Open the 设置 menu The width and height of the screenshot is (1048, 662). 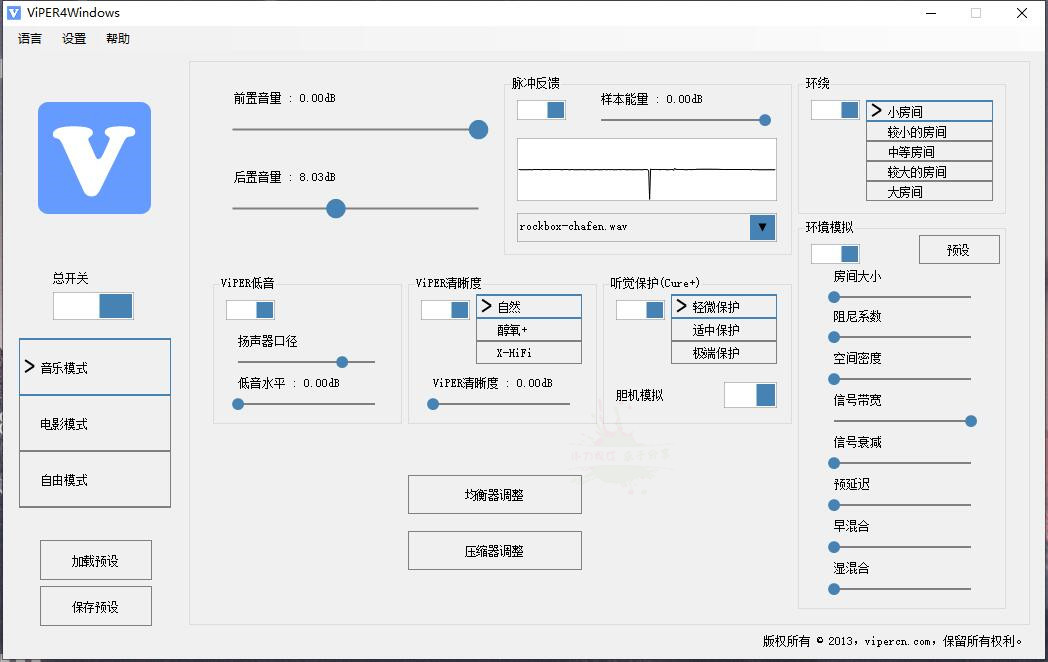coord(71,38)
